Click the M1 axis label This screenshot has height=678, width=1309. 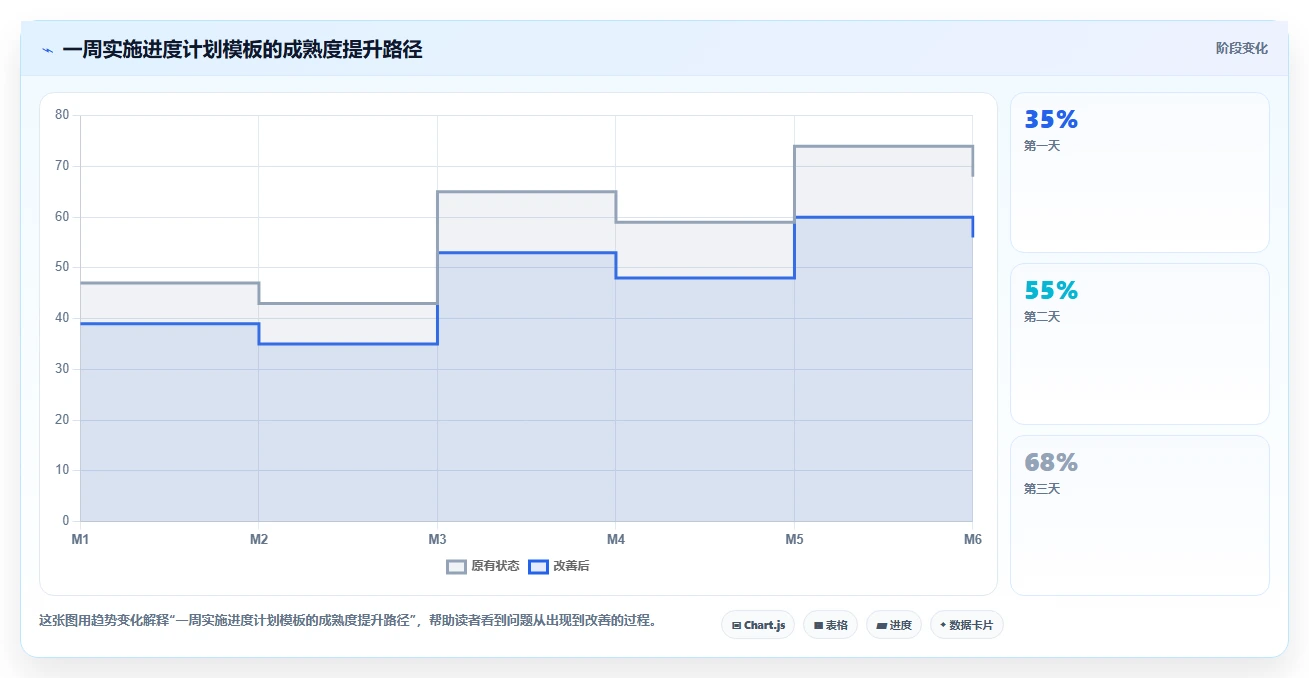pyautogui.click(x=80, y=540)
